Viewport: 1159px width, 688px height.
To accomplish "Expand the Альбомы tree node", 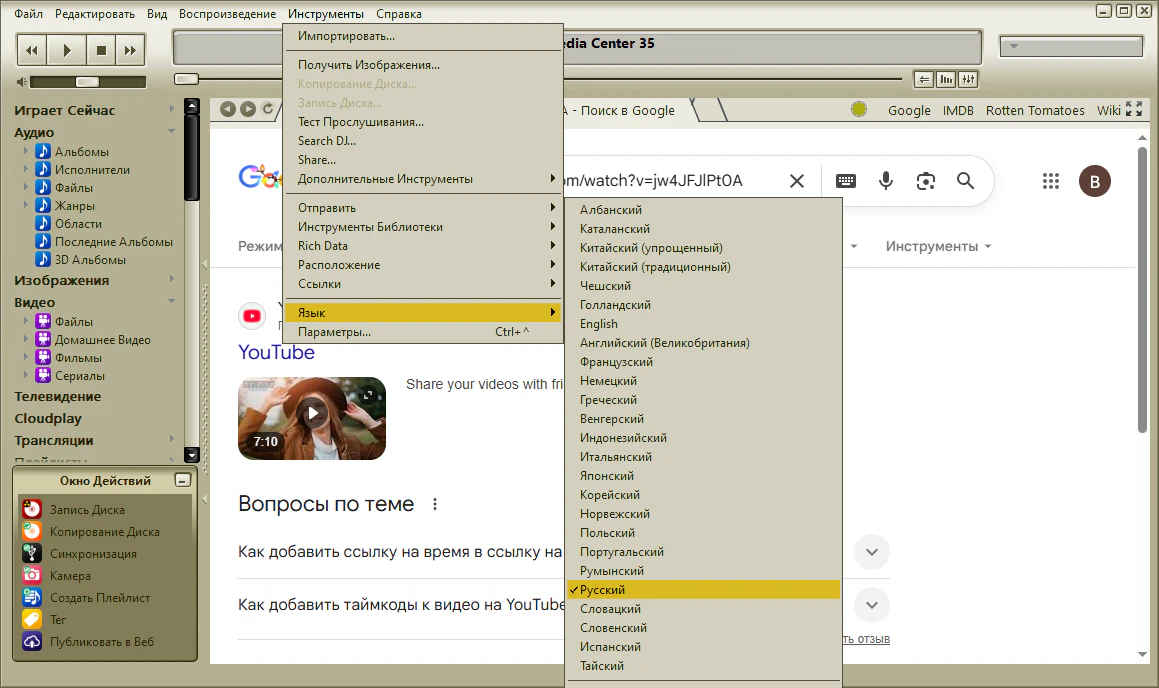I will (26, 151).
